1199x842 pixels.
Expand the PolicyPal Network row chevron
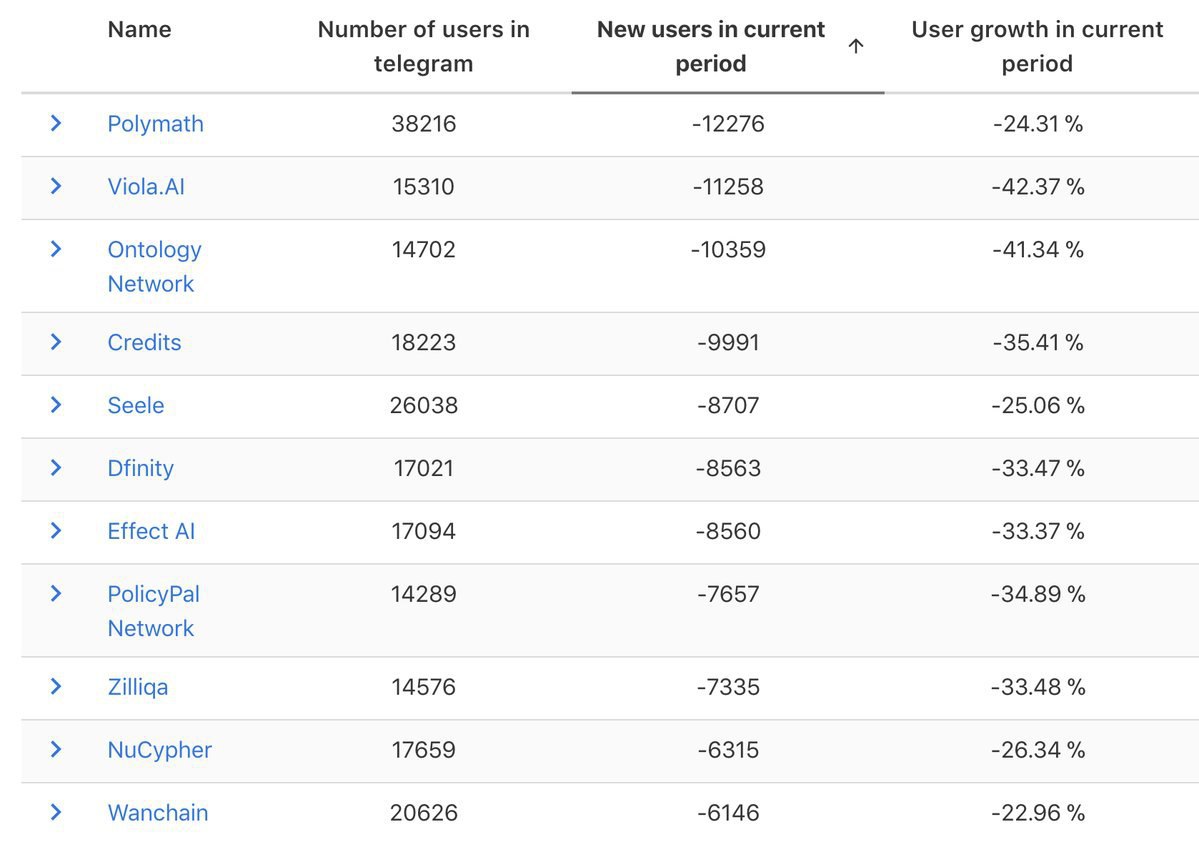(56, 593)
